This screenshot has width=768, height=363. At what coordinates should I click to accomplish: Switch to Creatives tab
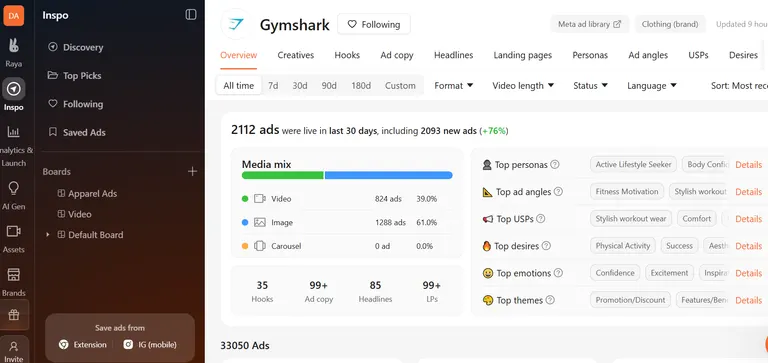coord(296,55)
